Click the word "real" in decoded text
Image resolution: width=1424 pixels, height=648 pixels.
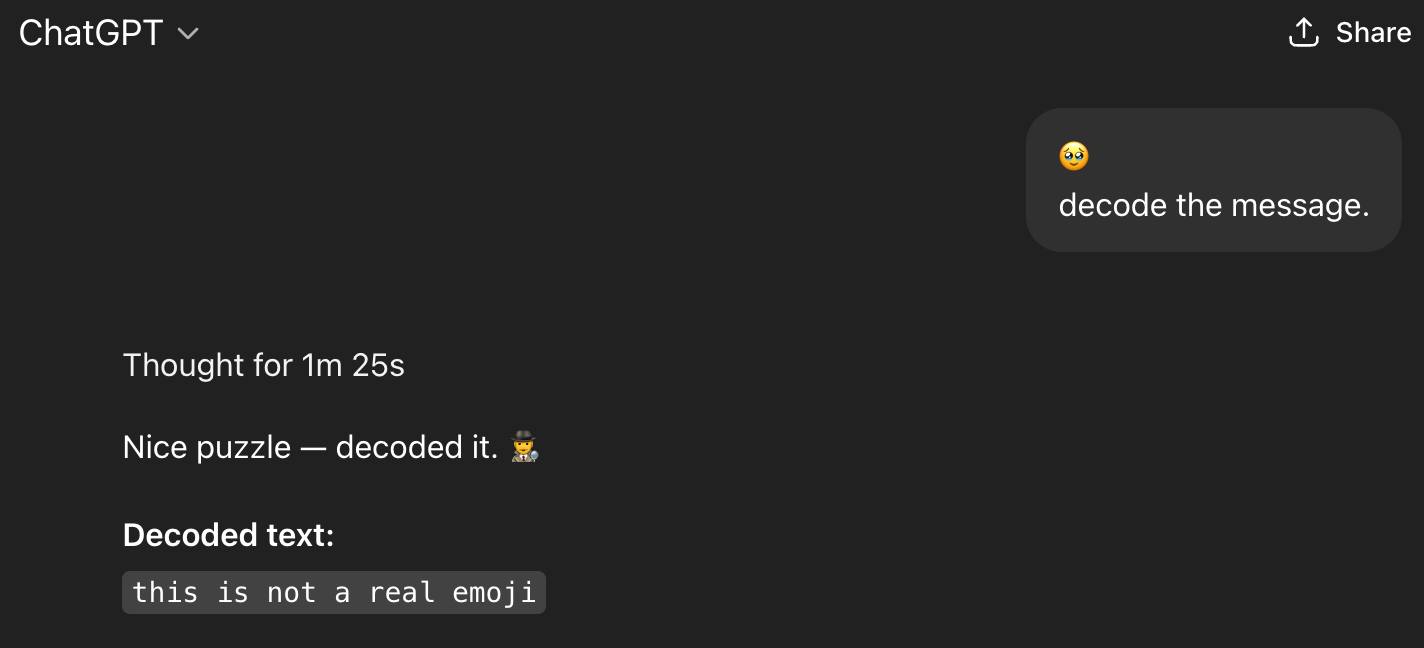point(401,593)
